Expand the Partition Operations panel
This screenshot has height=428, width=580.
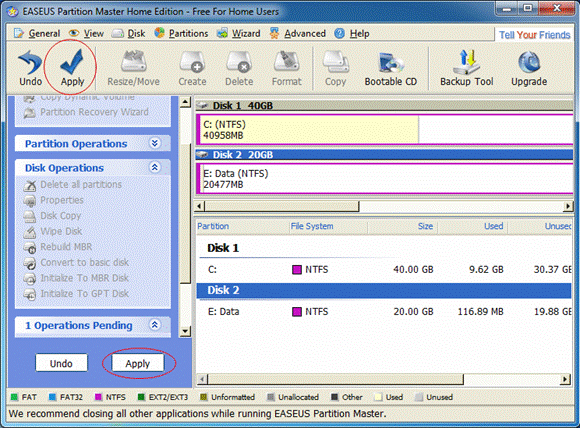[155, 143]
